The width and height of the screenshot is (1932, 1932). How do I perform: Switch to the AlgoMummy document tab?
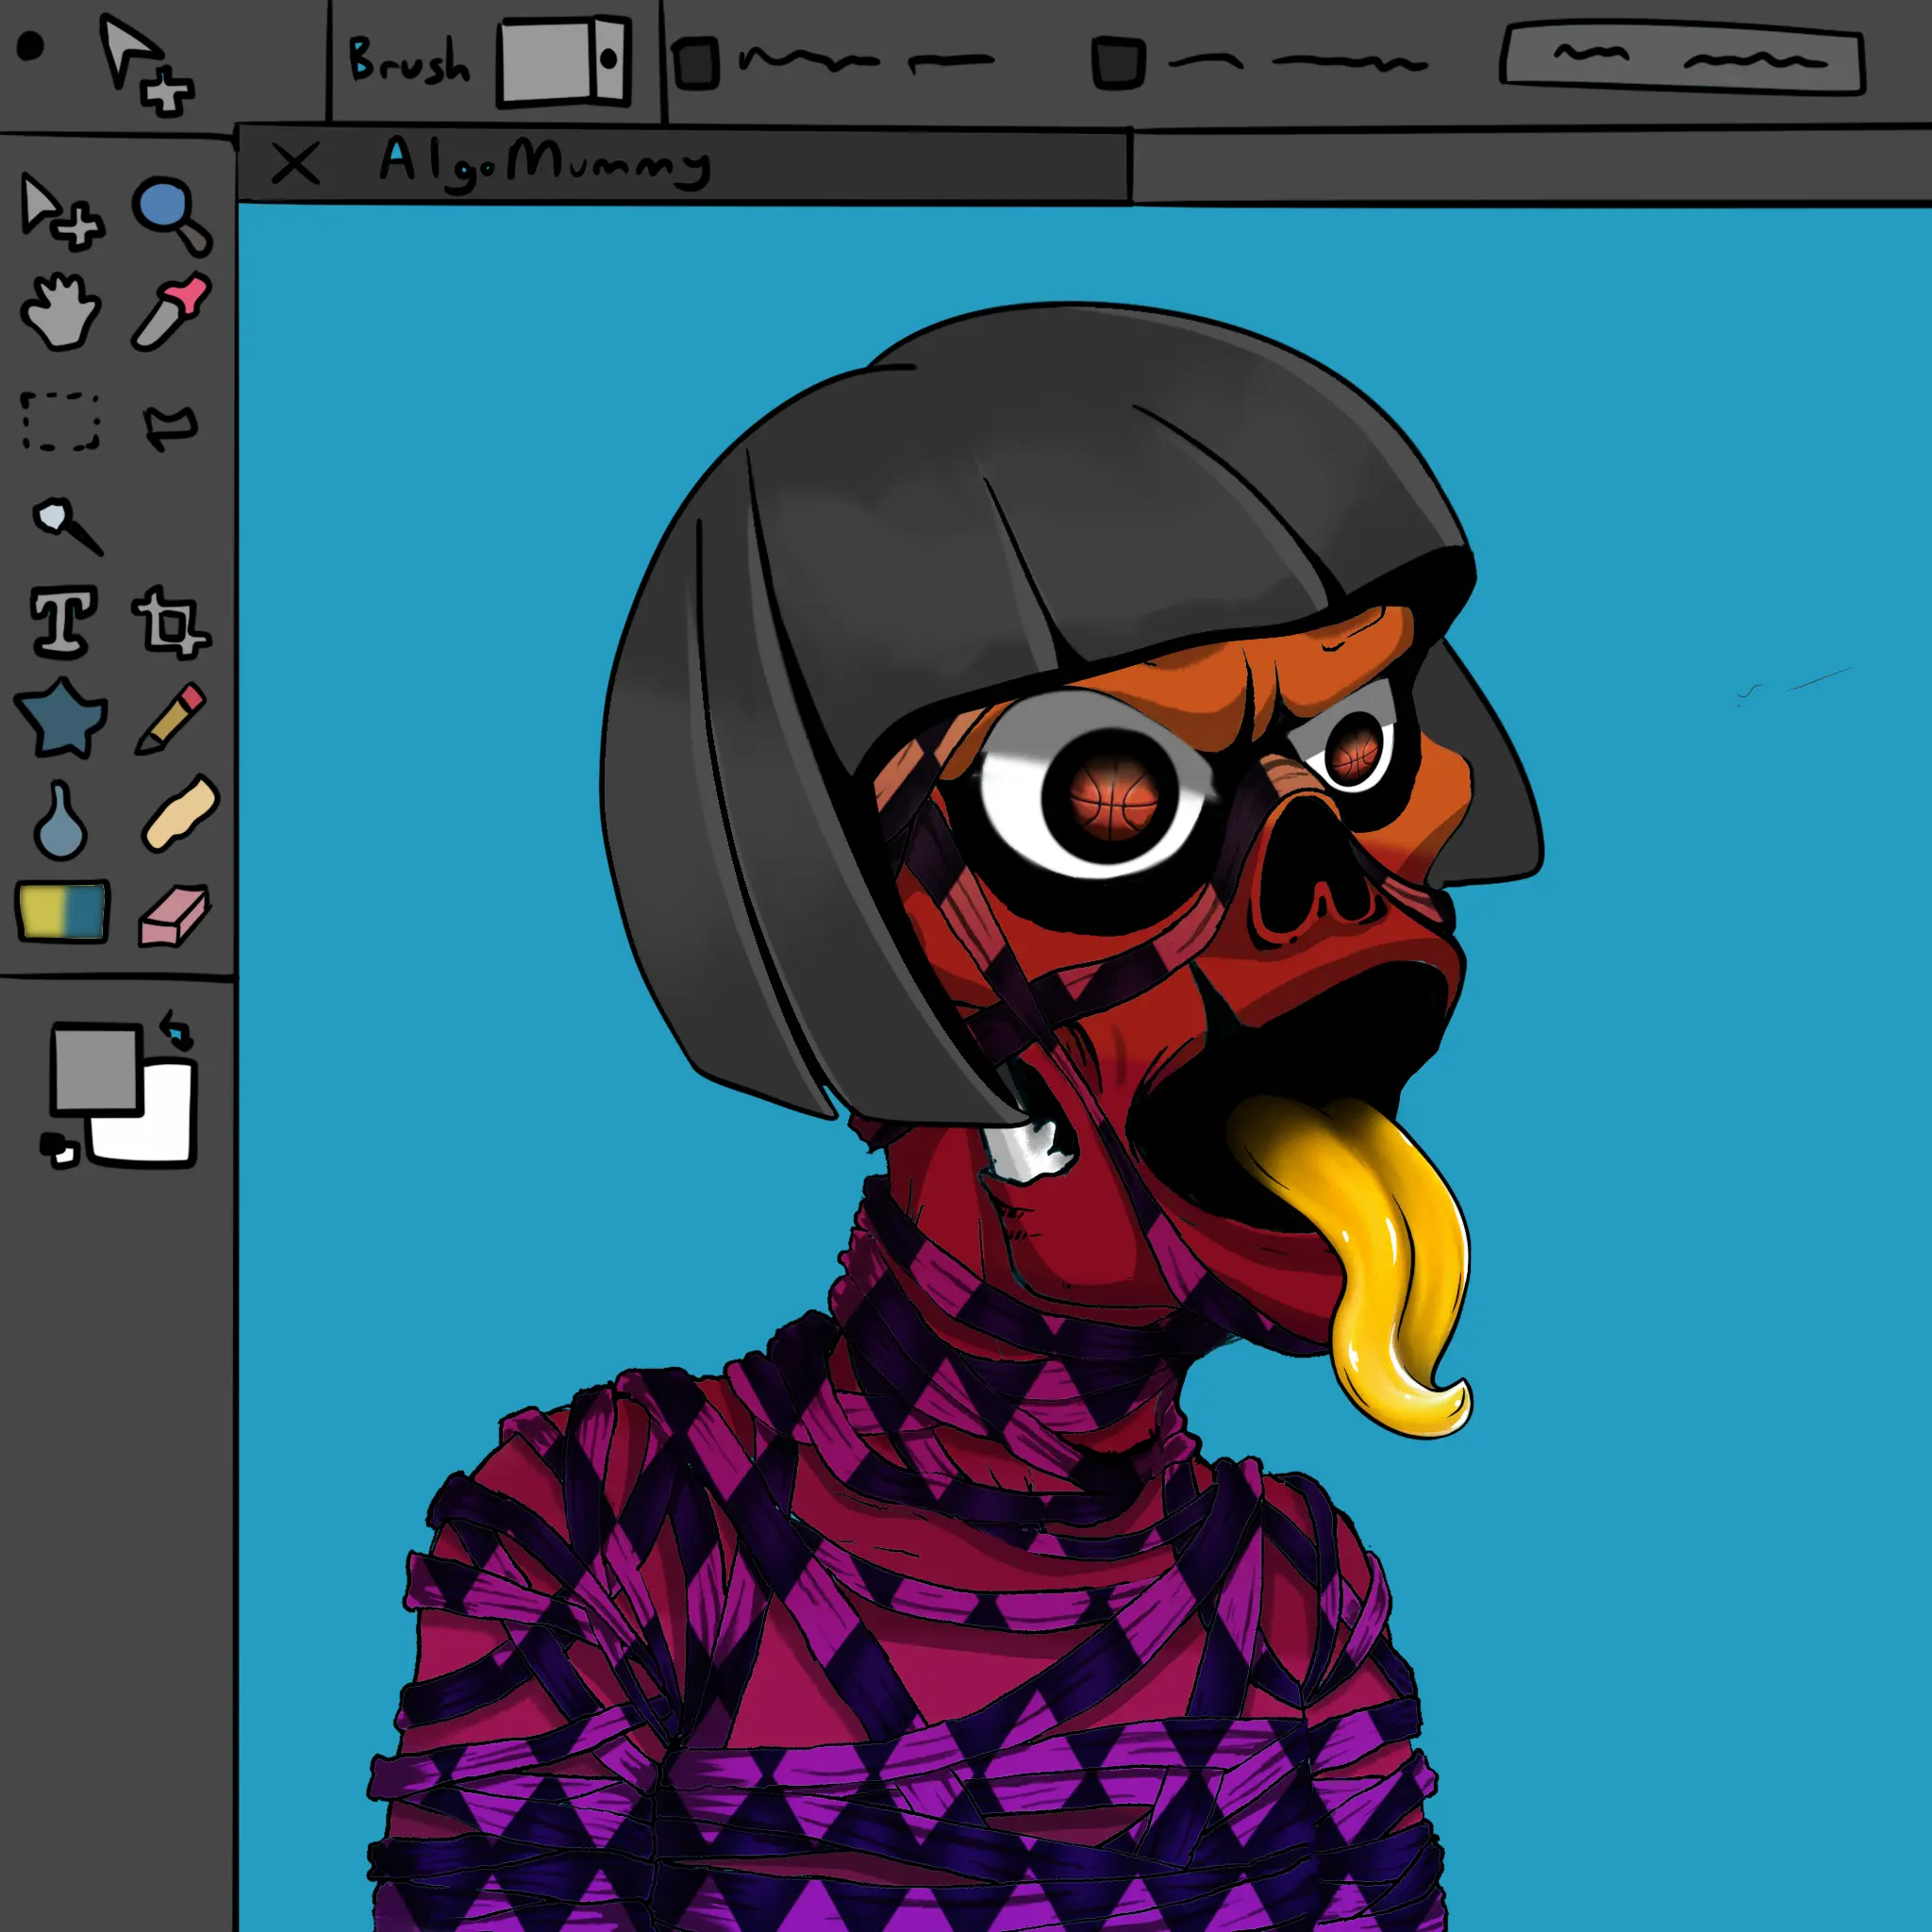point(545,162)
